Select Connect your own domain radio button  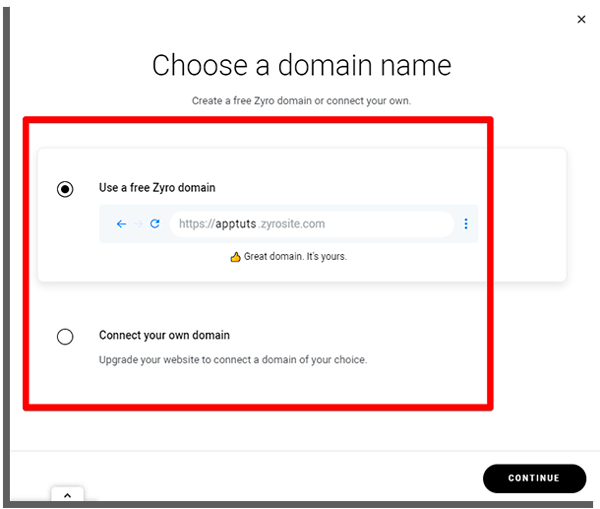click(65, 337)
